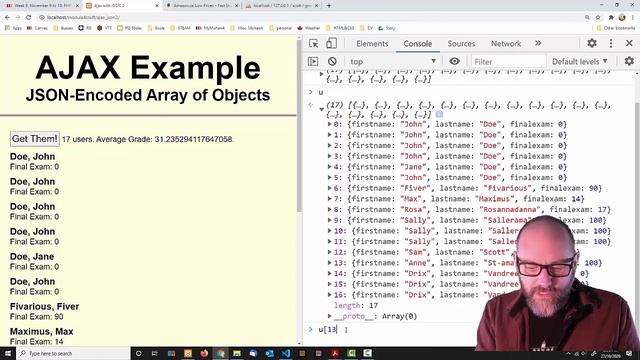Image resolution: width=640 pixels, height=360 pixels.
Task: Expand array entry 13 Anne
Action: (330, 262)
